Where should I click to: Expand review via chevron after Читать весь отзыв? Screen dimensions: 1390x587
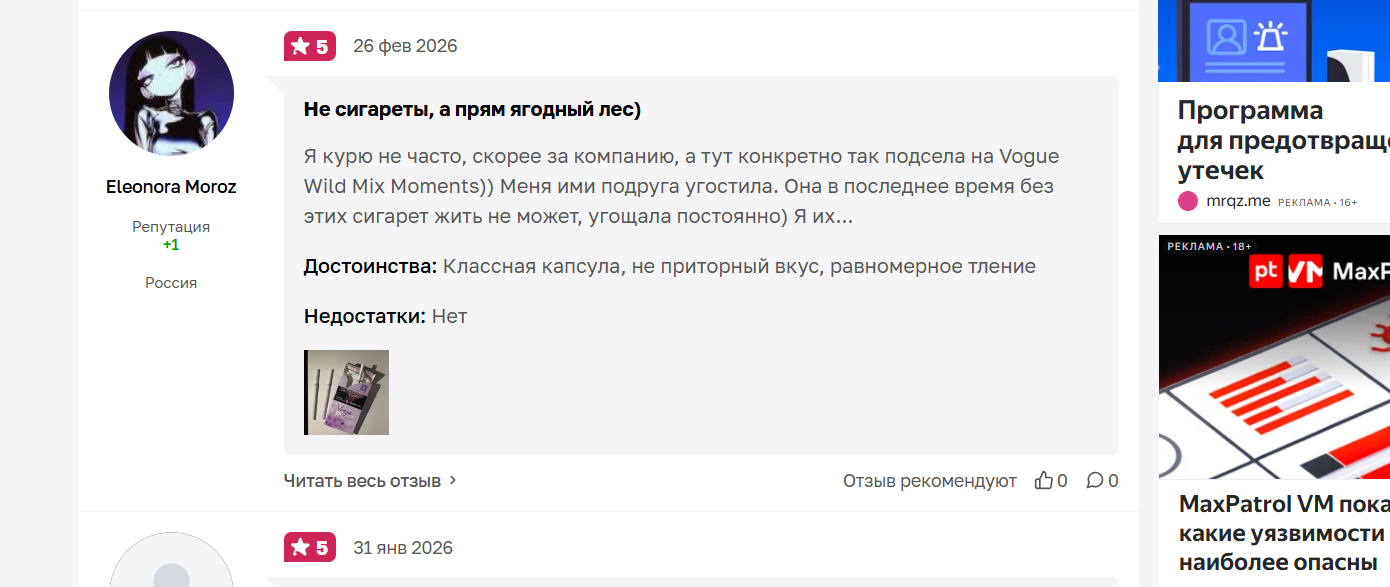pyautogui.click(x=453, y=481)
